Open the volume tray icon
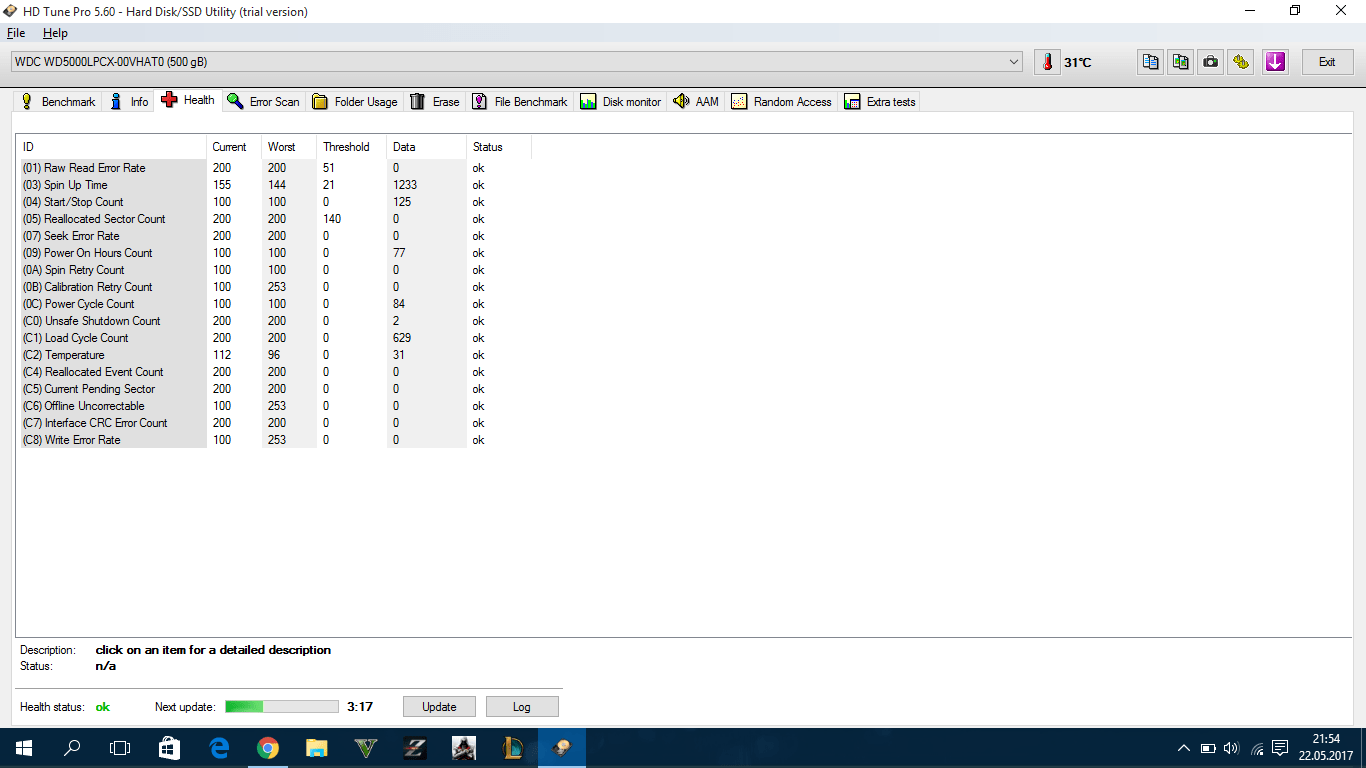 (x=1231, y=748)
